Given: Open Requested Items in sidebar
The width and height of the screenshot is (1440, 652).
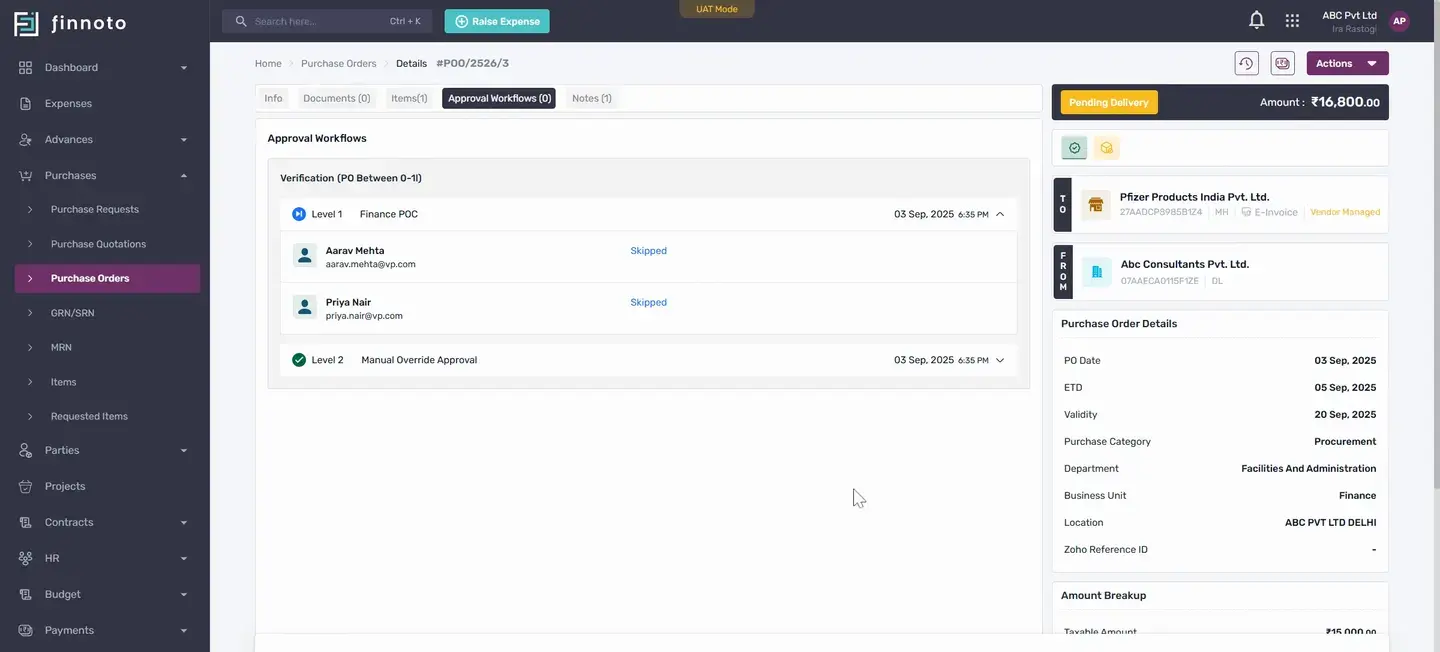Looking at the screenshot, I should coord(89,416).
